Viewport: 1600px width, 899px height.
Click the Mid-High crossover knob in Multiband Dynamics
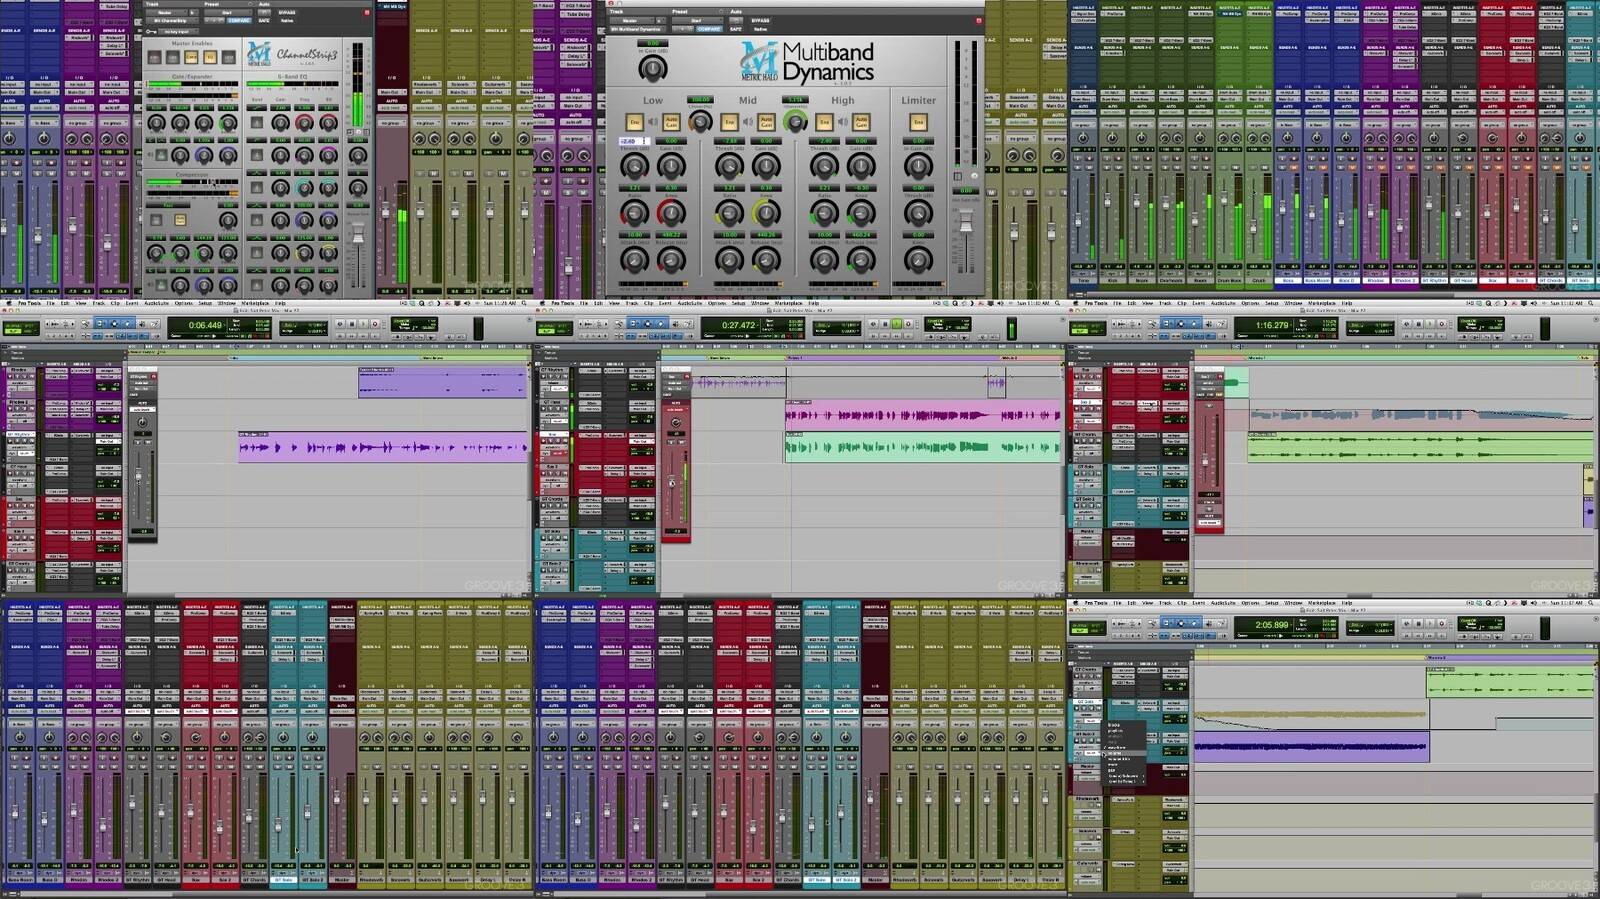[795, 122]
